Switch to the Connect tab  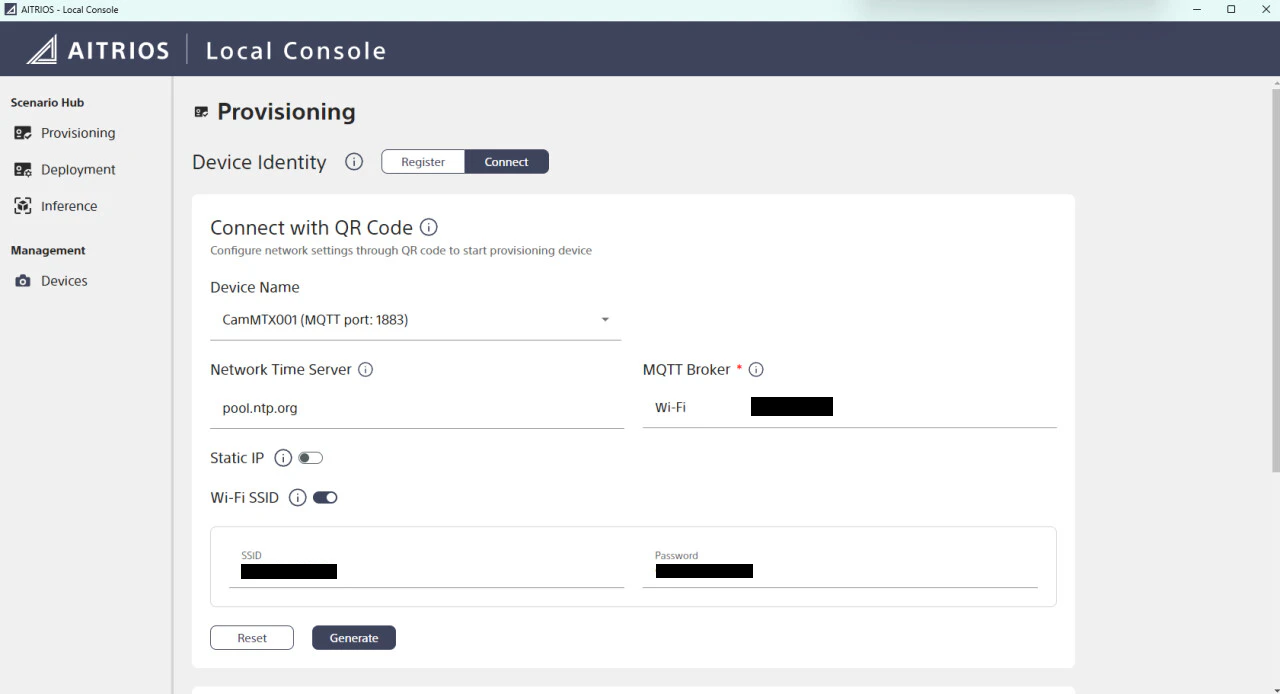(506, 162)
